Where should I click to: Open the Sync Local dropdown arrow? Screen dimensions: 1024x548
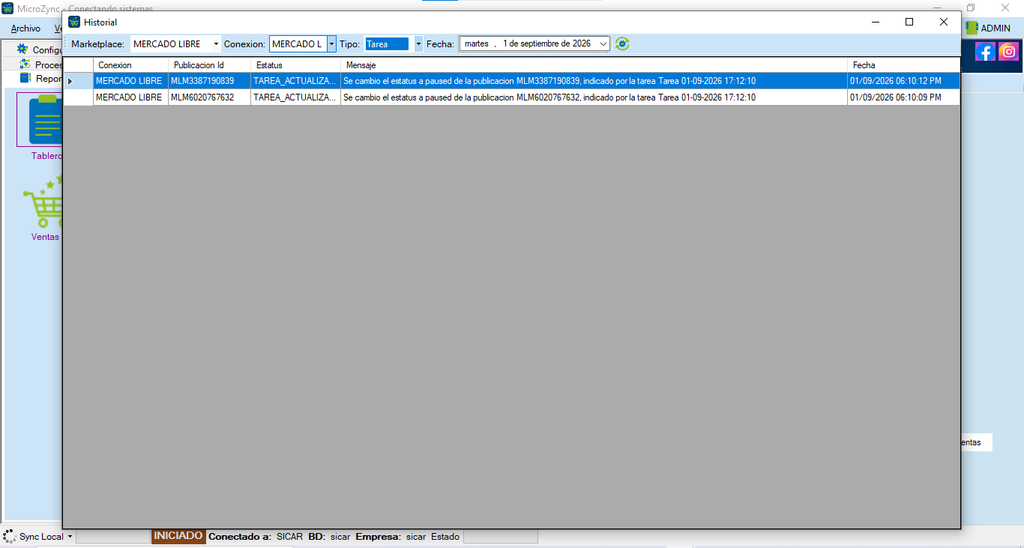tap(70, 537)
